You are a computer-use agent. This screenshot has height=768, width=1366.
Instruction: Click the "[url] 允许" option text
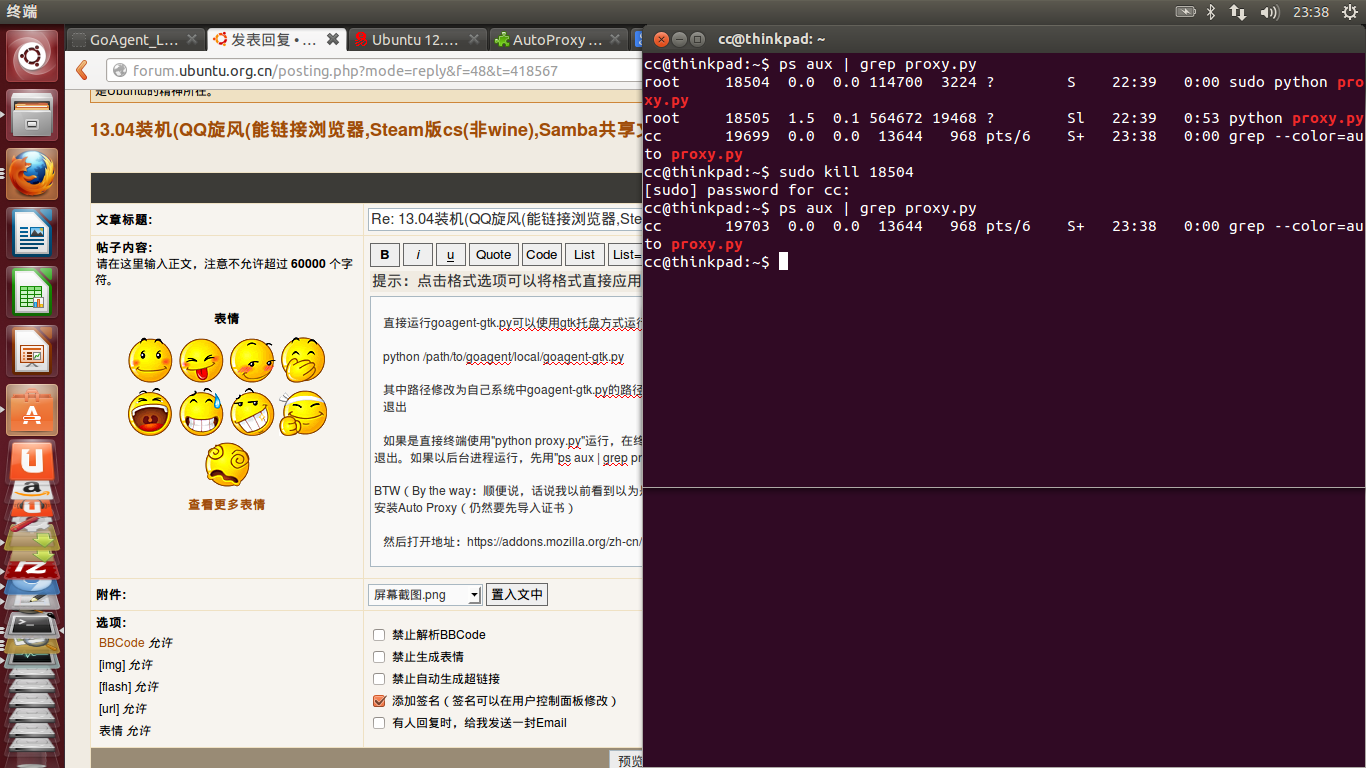point(123,709)
